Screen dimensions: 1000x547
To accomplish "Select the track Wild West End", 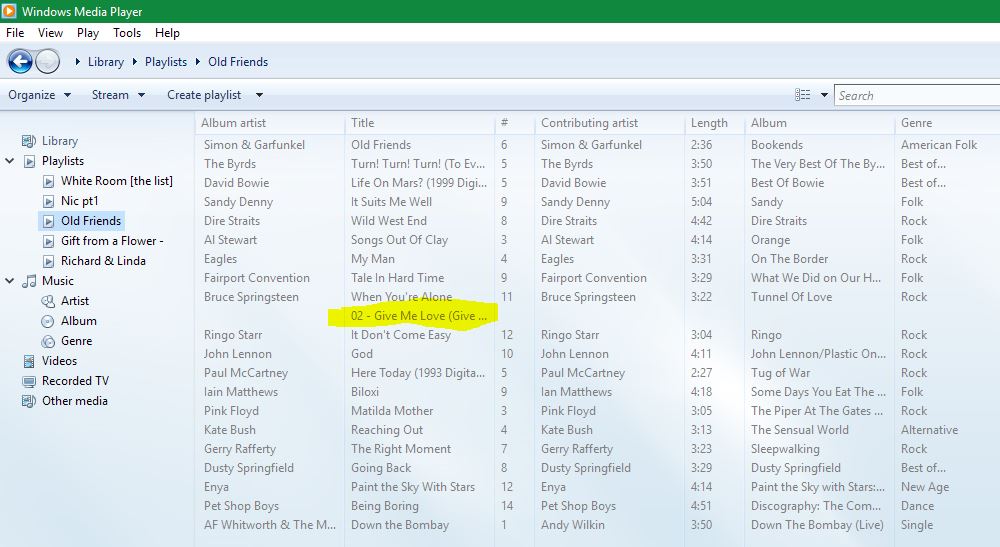I will [x=388, y=221].
